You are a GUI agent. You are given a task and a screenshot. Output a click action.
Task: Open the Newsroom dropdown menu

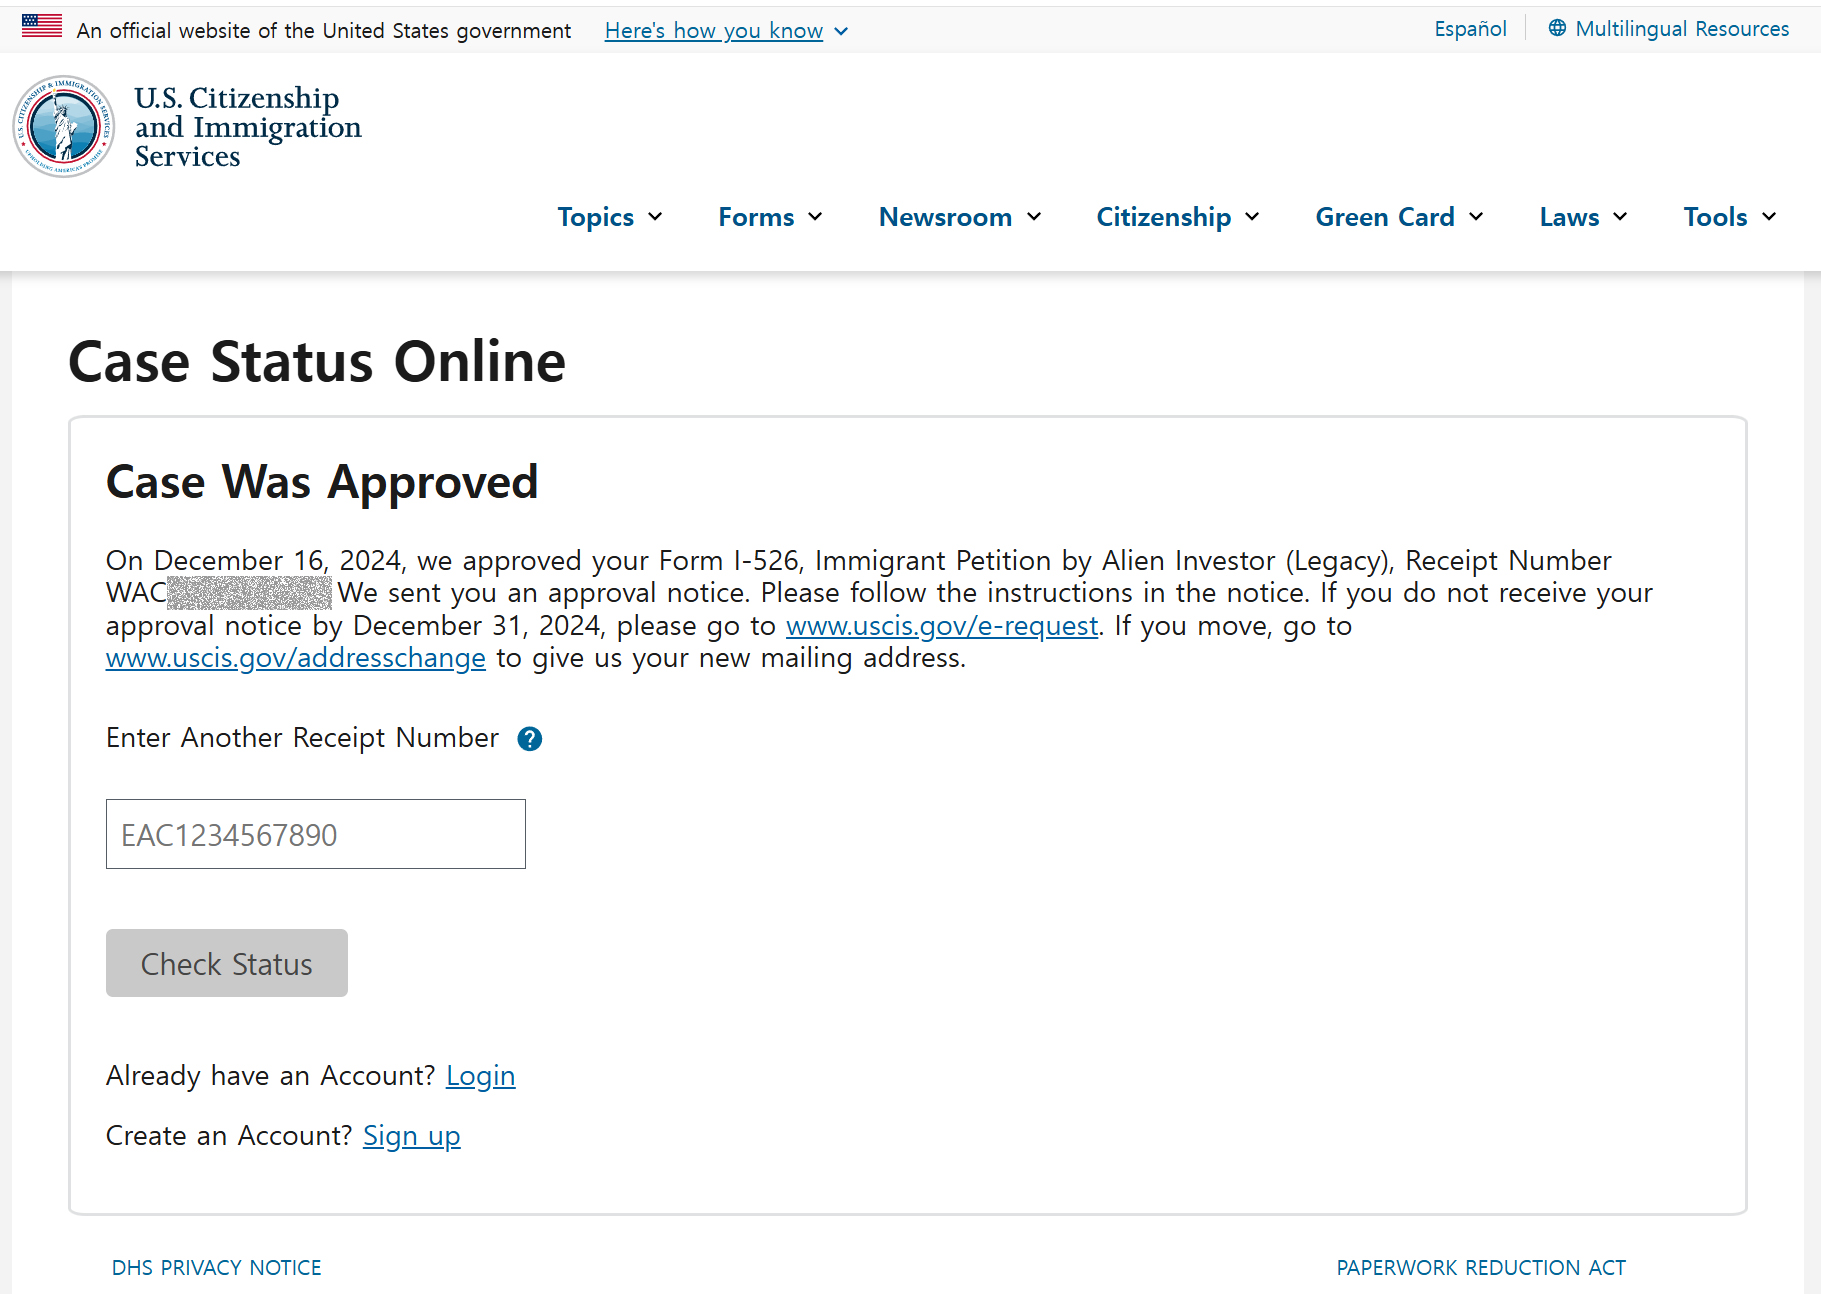[960, 217]
